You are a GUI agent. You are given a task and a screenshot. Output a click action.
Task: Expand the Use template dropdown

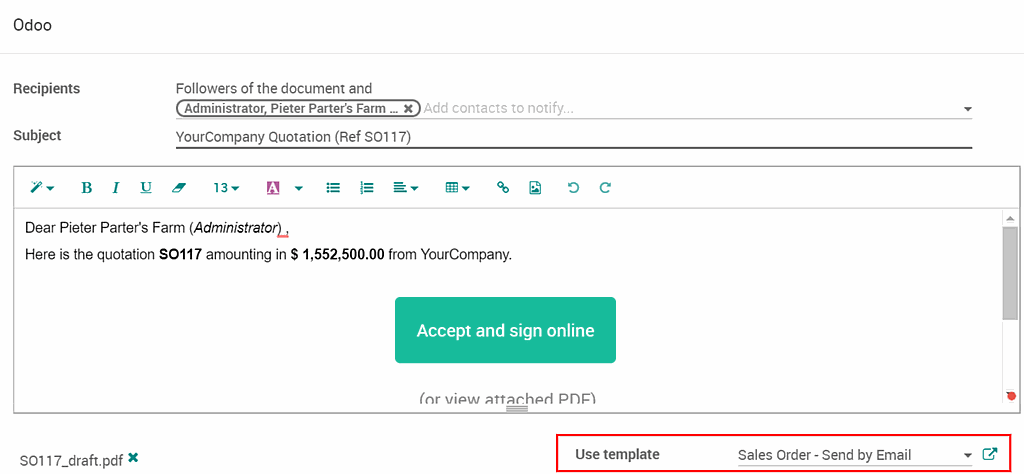tap(855, 455)
